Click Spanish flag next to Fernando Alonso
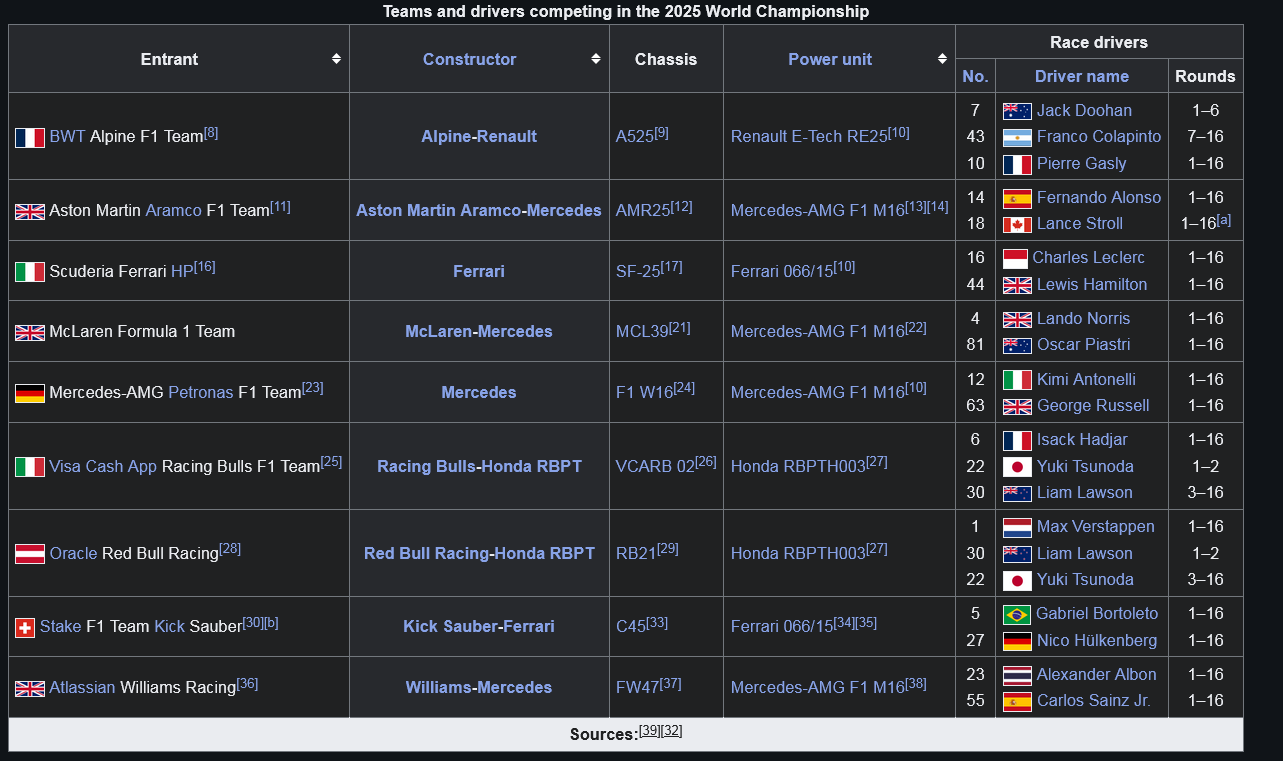The image size is (1283, 761). 1017,198
